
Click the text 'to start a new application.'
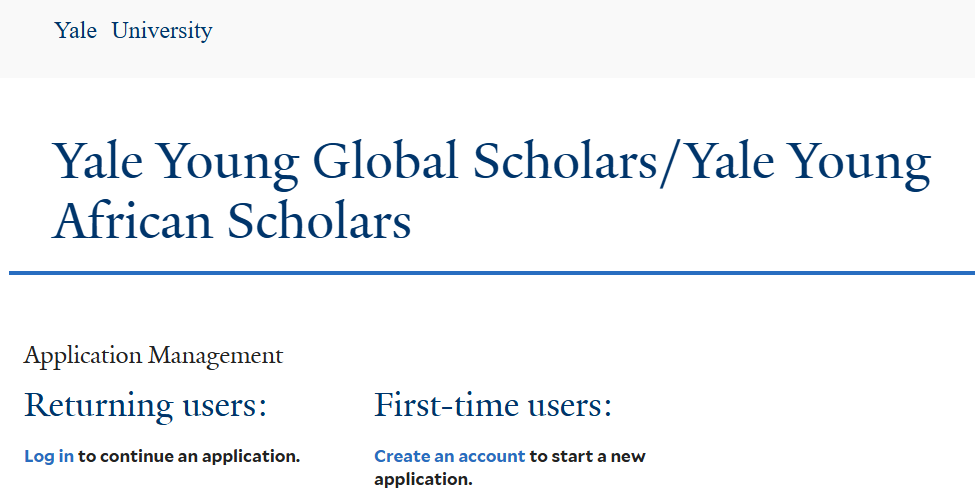[587, 457]
